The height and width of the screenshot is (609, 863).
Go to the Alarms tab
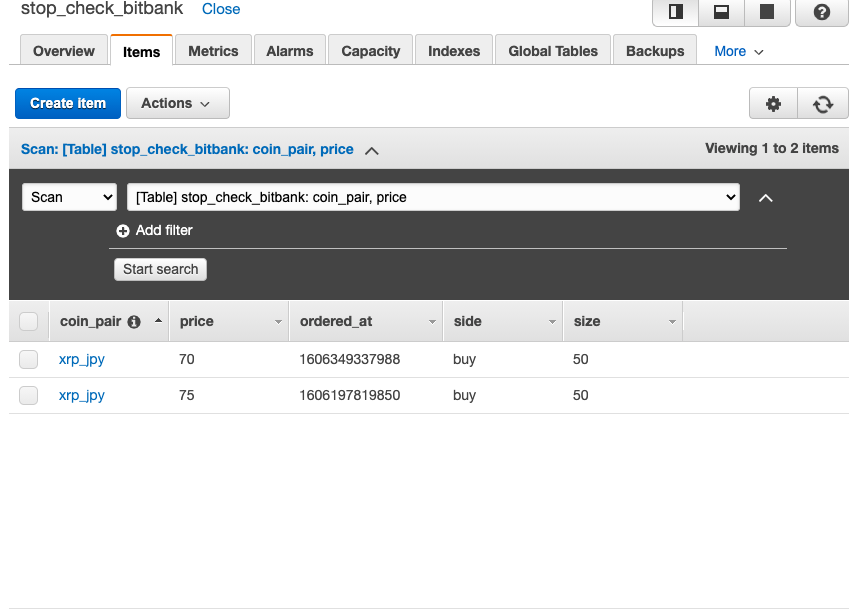[x=290, y=51]
